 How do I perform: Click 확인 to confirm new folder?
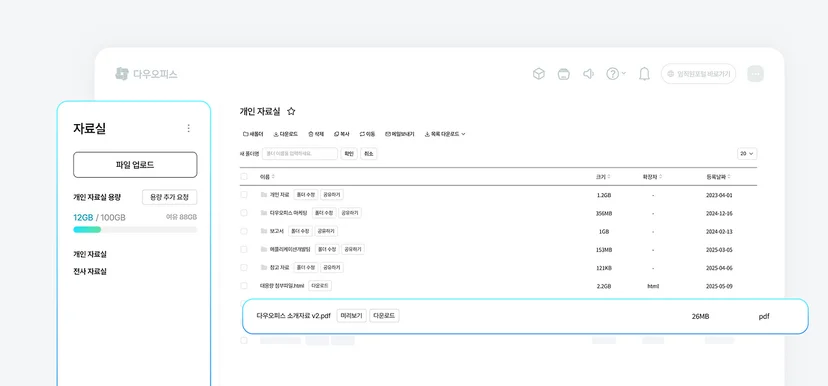pos(349,154)
